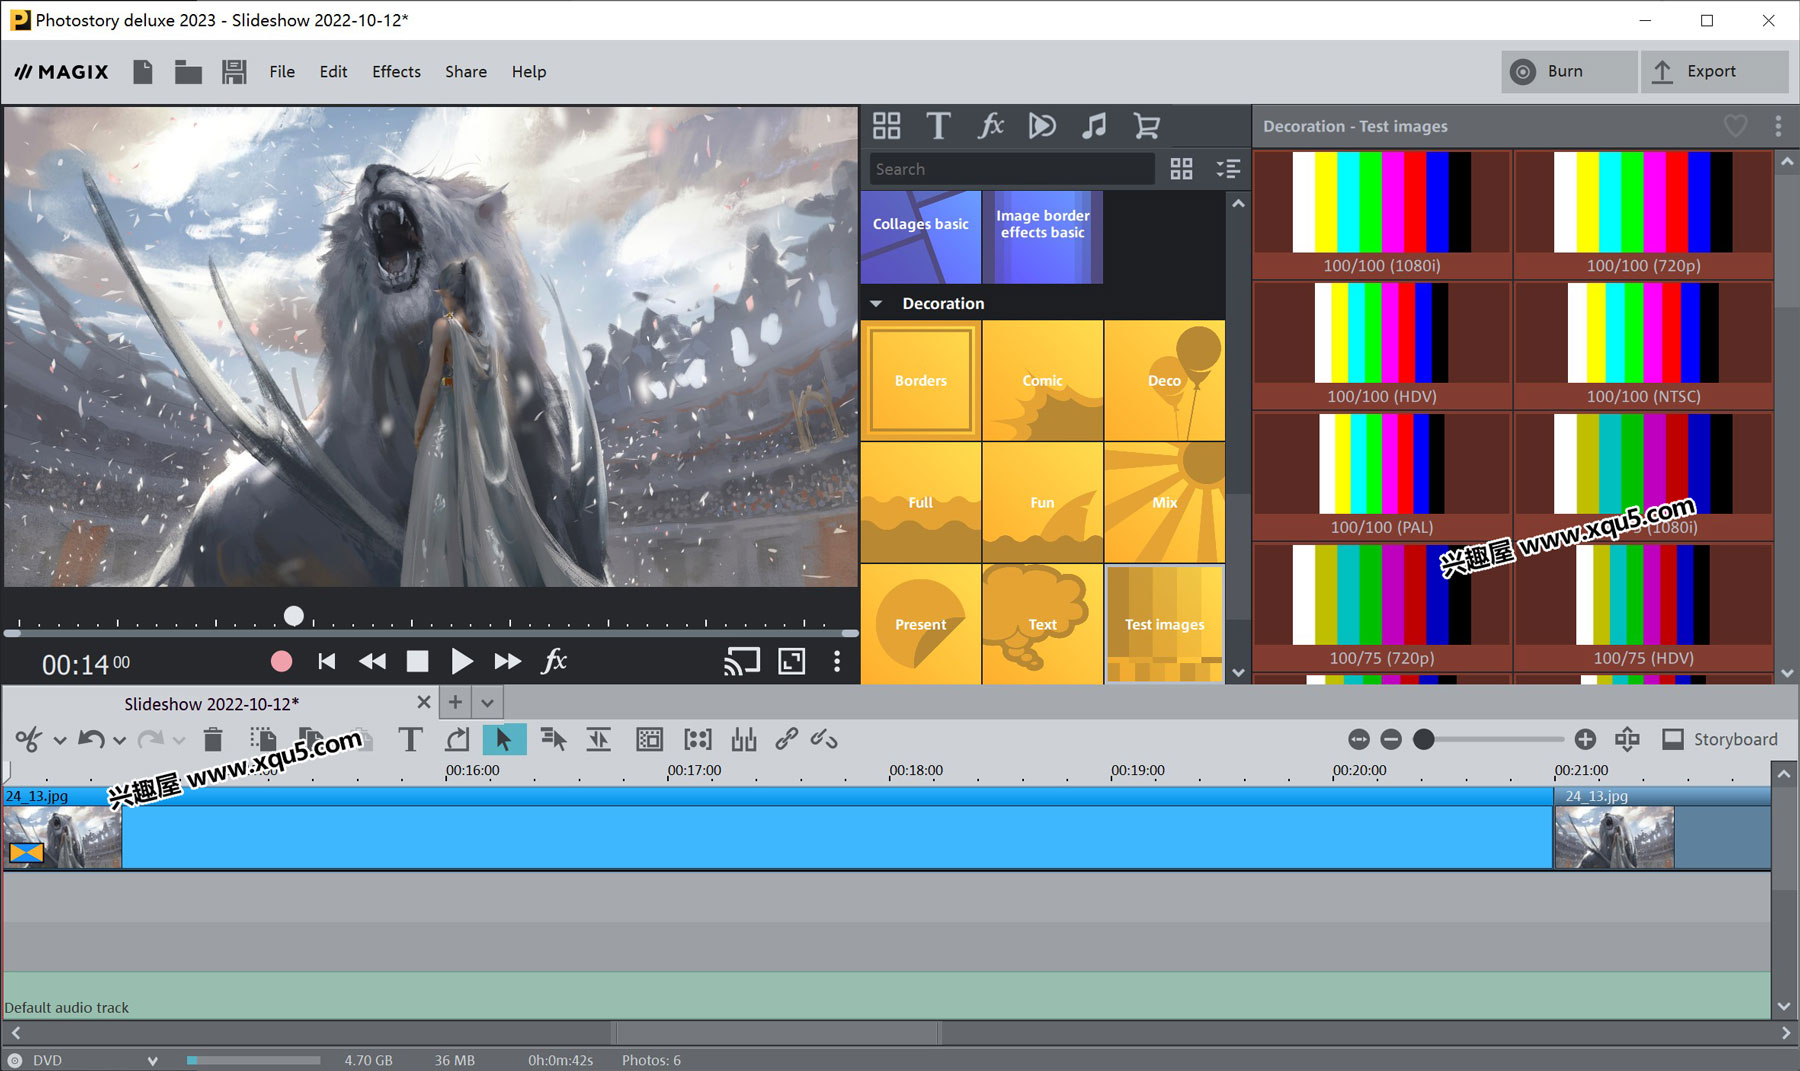Rotate the selected photo
The width and height of the screenshot is (1800, 1071).
[x=457, y=740]
